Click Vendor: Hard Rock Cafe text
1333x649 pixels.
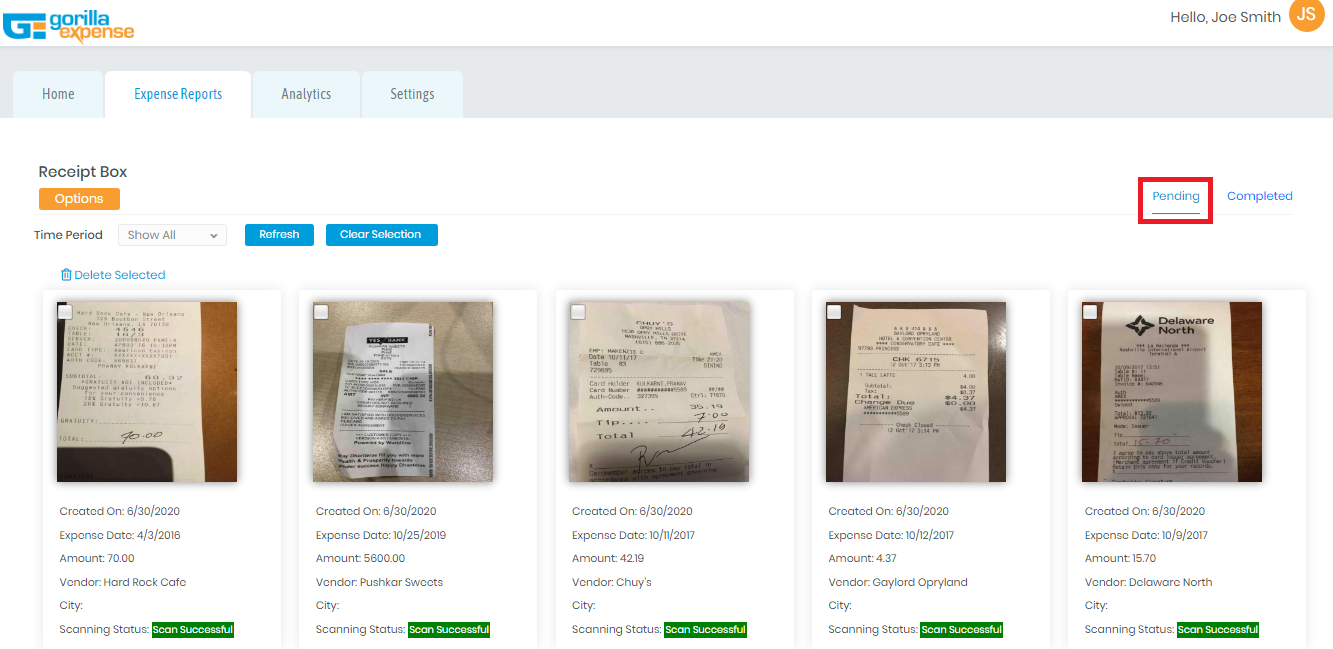[x=123, y=582]
